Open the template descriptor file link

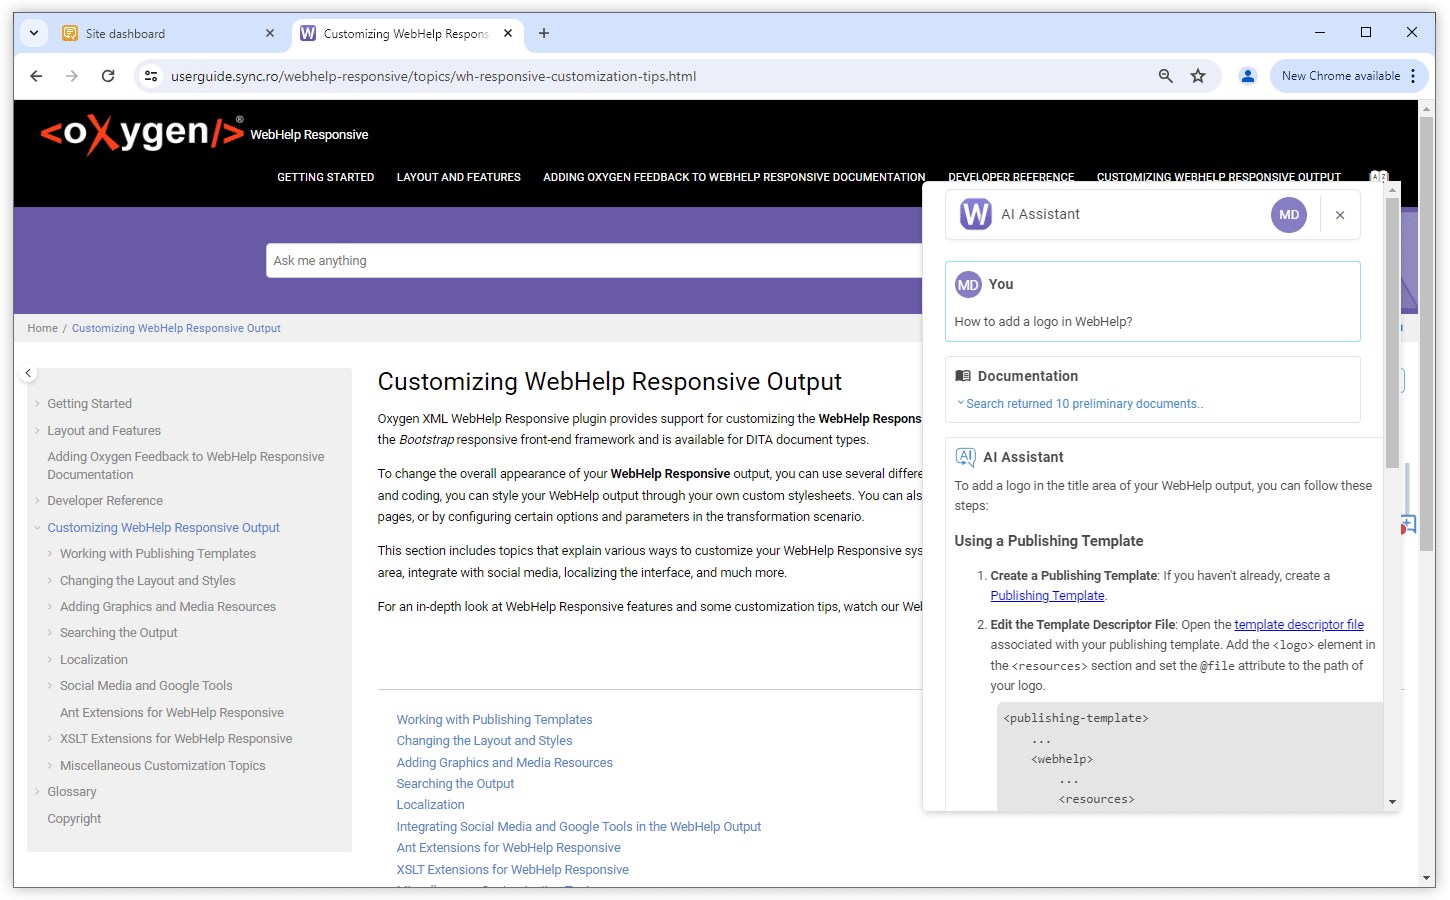(1299, 625)
